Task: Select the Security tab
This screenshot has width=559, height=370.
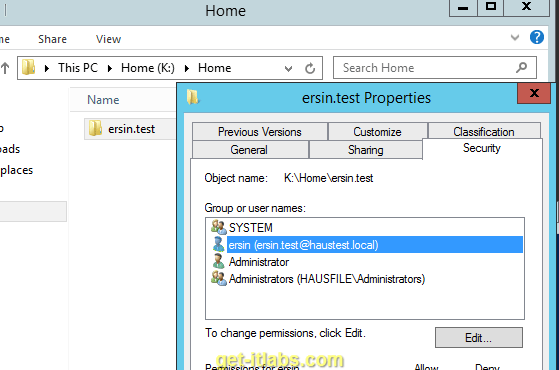Action: pos(482,148)
